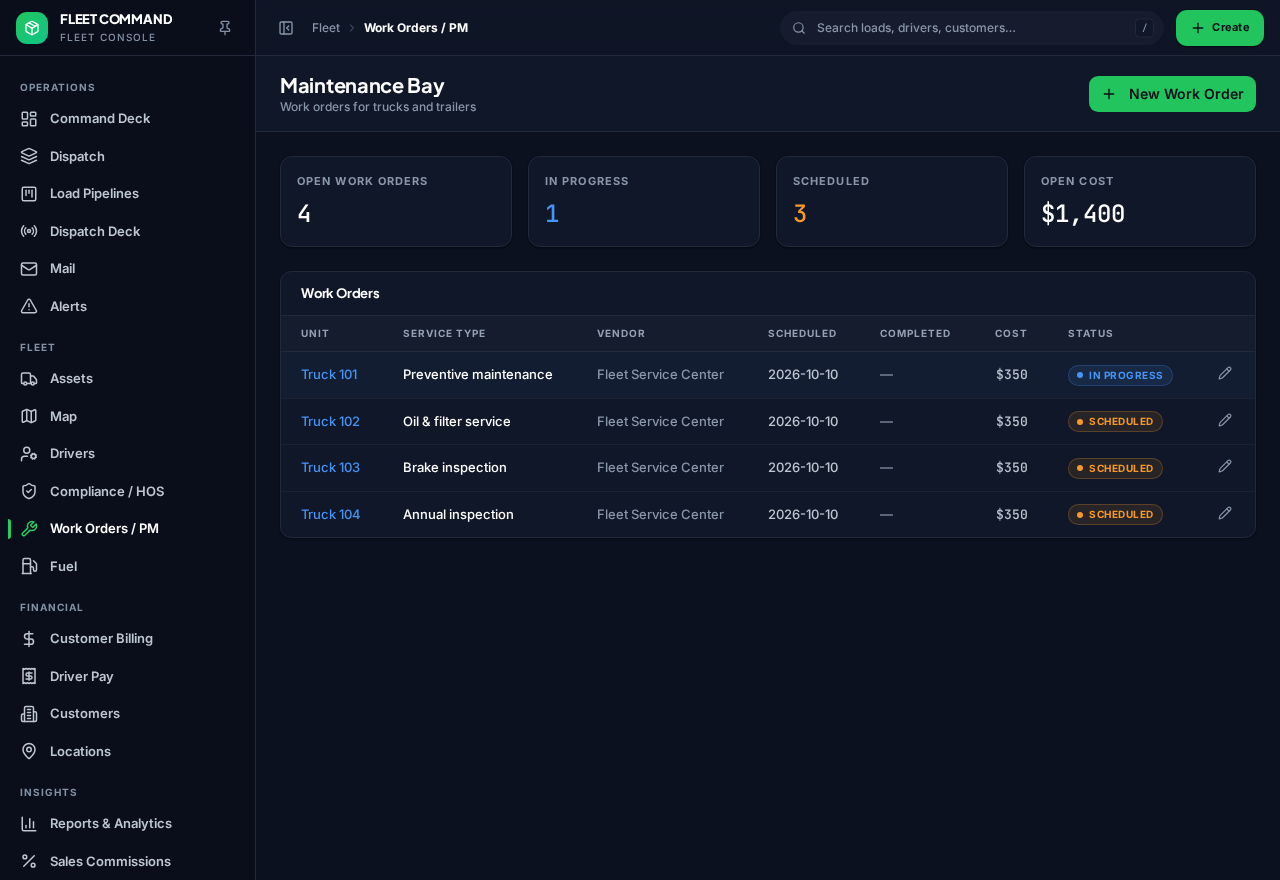
Task: Open the Truck 103 link
Action: [x=330, y=467]
